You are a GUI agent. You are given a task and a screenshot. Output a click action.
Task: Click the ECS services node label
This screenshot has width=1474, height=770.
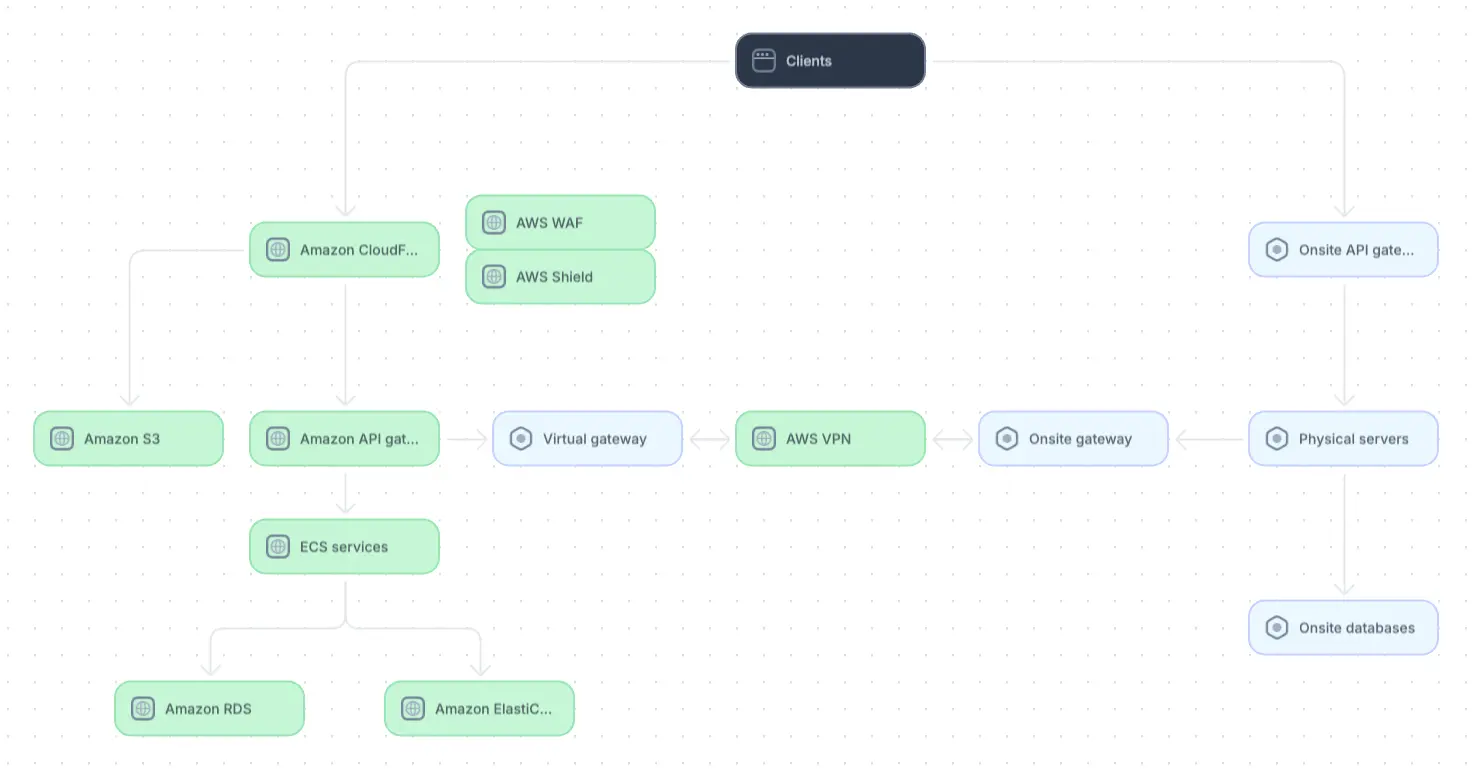344,547
